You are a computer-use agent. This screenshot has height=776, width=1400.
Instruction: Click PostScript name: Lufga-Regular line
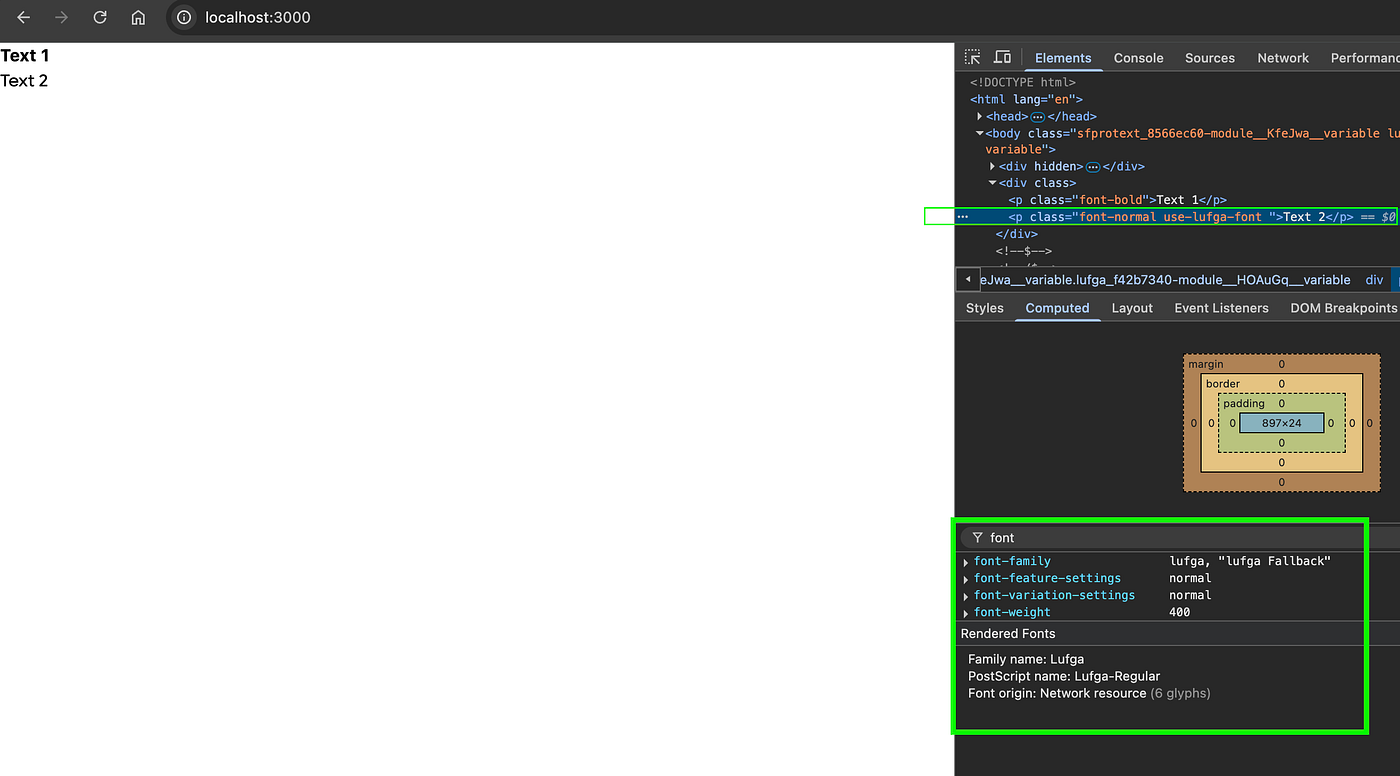point(1064,676)
